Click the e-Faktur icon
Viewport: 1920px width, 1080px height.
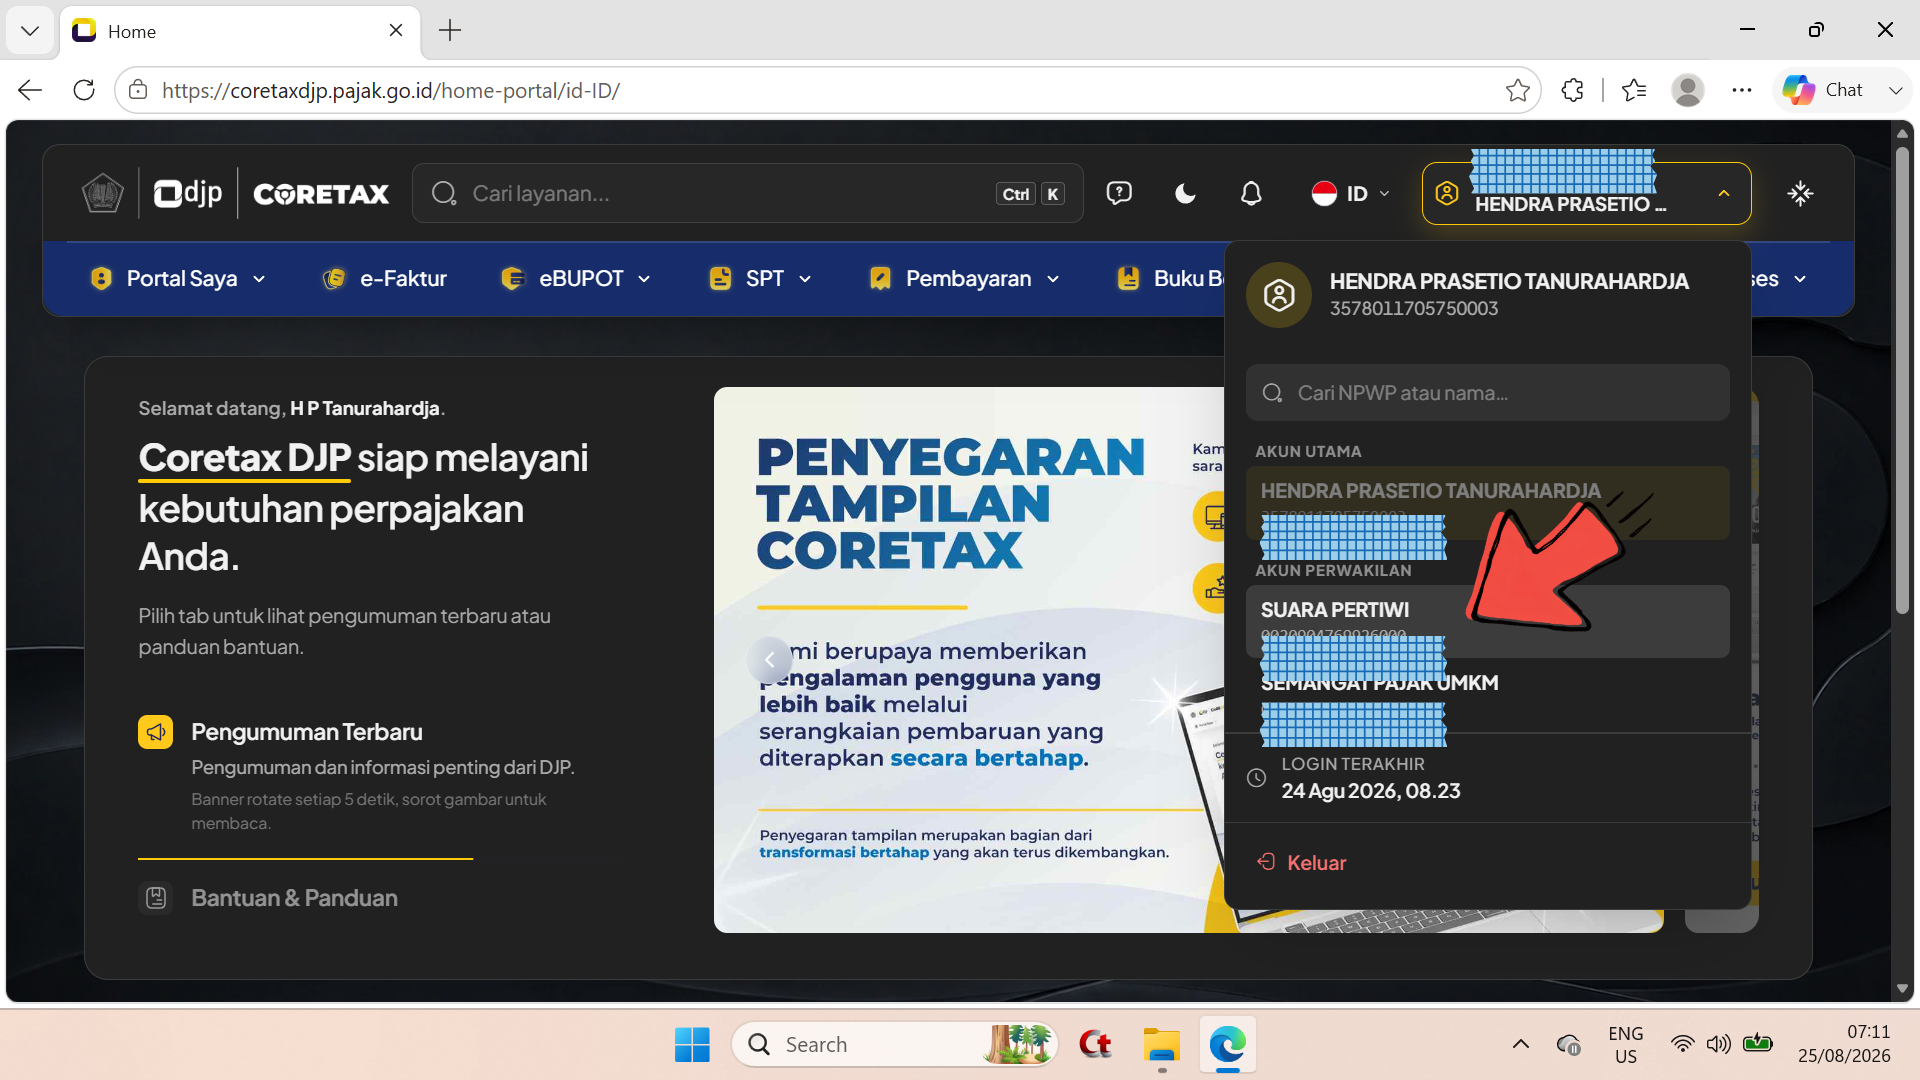point(334,279)
